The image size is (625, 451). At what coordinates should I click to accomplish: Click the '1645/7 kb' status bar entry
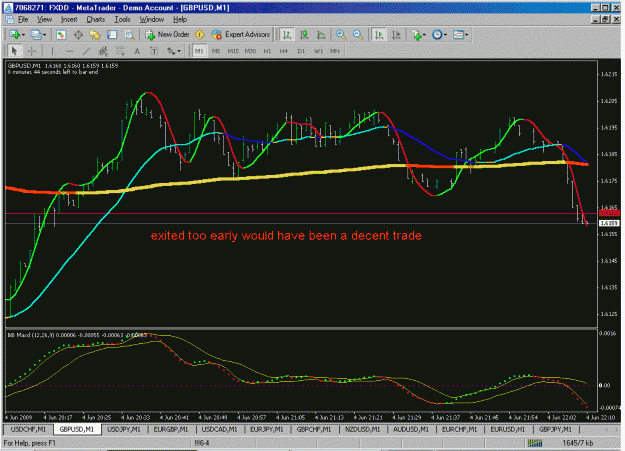coord(578,443)
